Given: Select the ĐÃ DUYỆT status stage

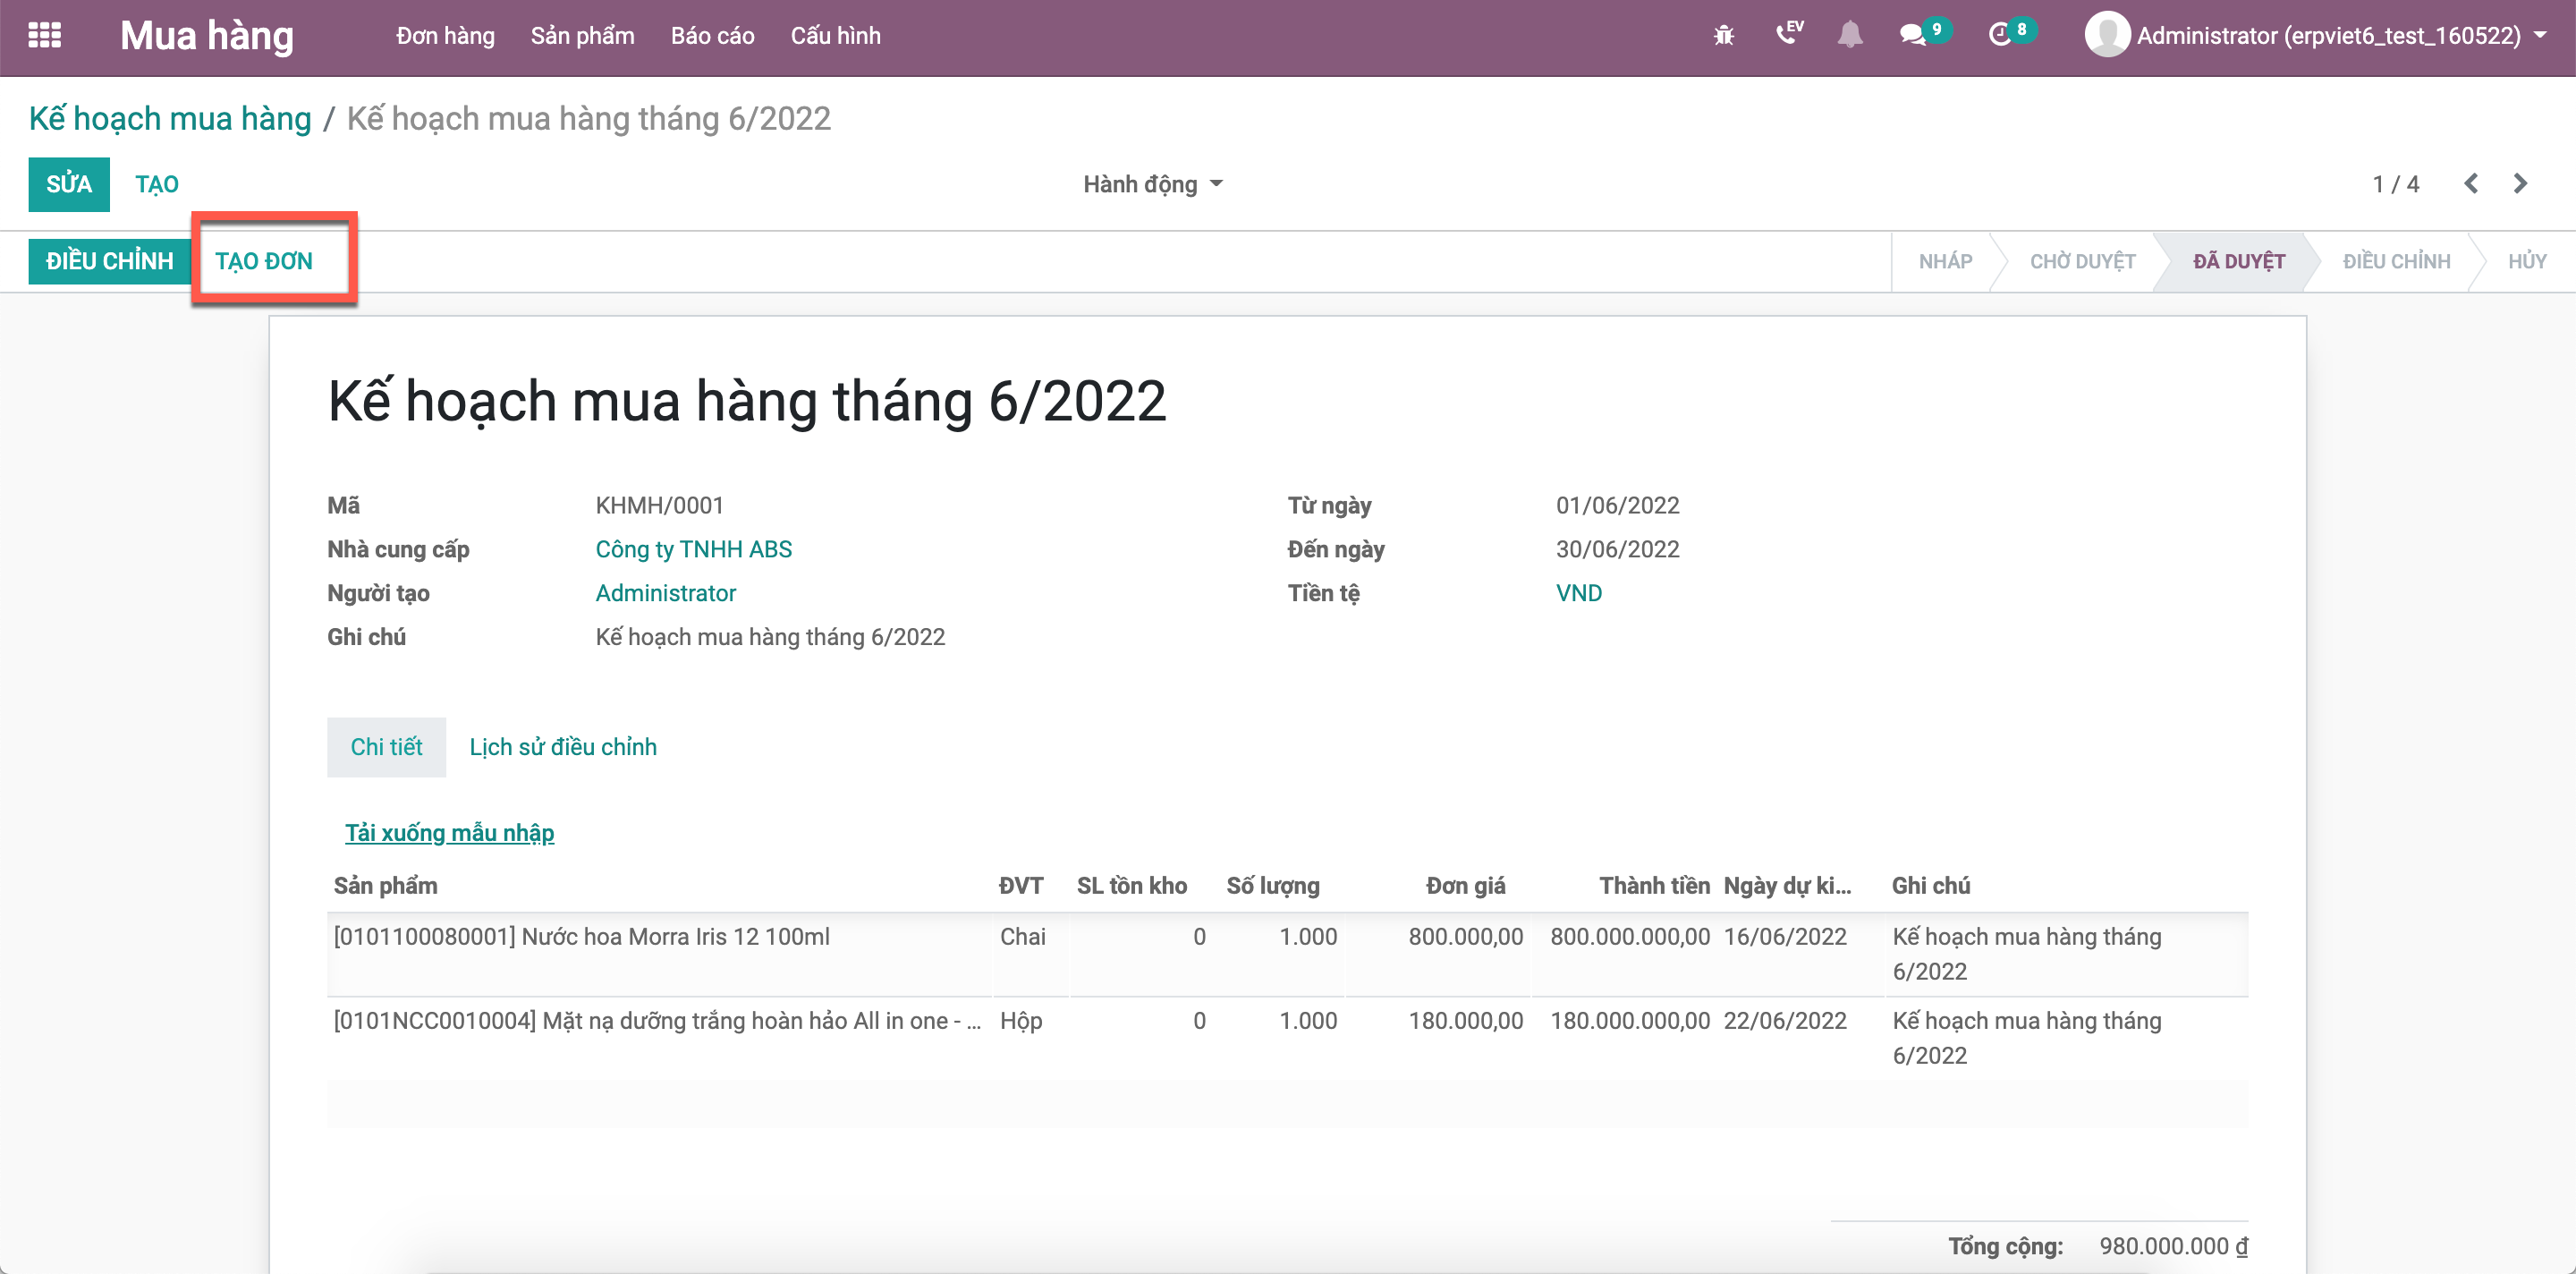Looking at the screenshot, I should (x=2239, y=261).
